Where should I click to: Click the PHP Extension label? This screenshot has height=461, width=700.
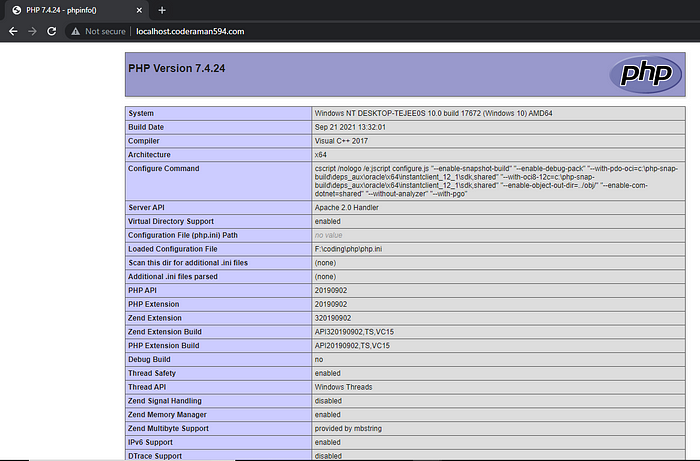tap(154, 304)
